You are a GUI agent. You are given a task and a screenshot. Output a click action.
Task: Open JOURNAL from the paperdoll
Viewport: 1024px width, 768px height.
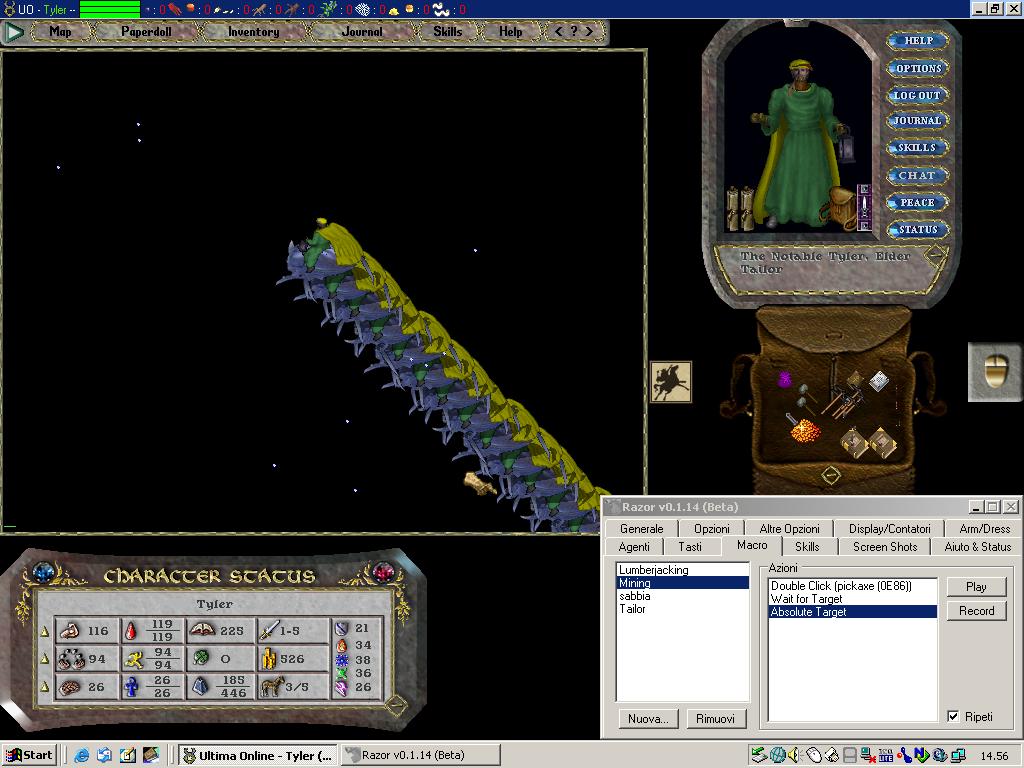pos(918,121)
